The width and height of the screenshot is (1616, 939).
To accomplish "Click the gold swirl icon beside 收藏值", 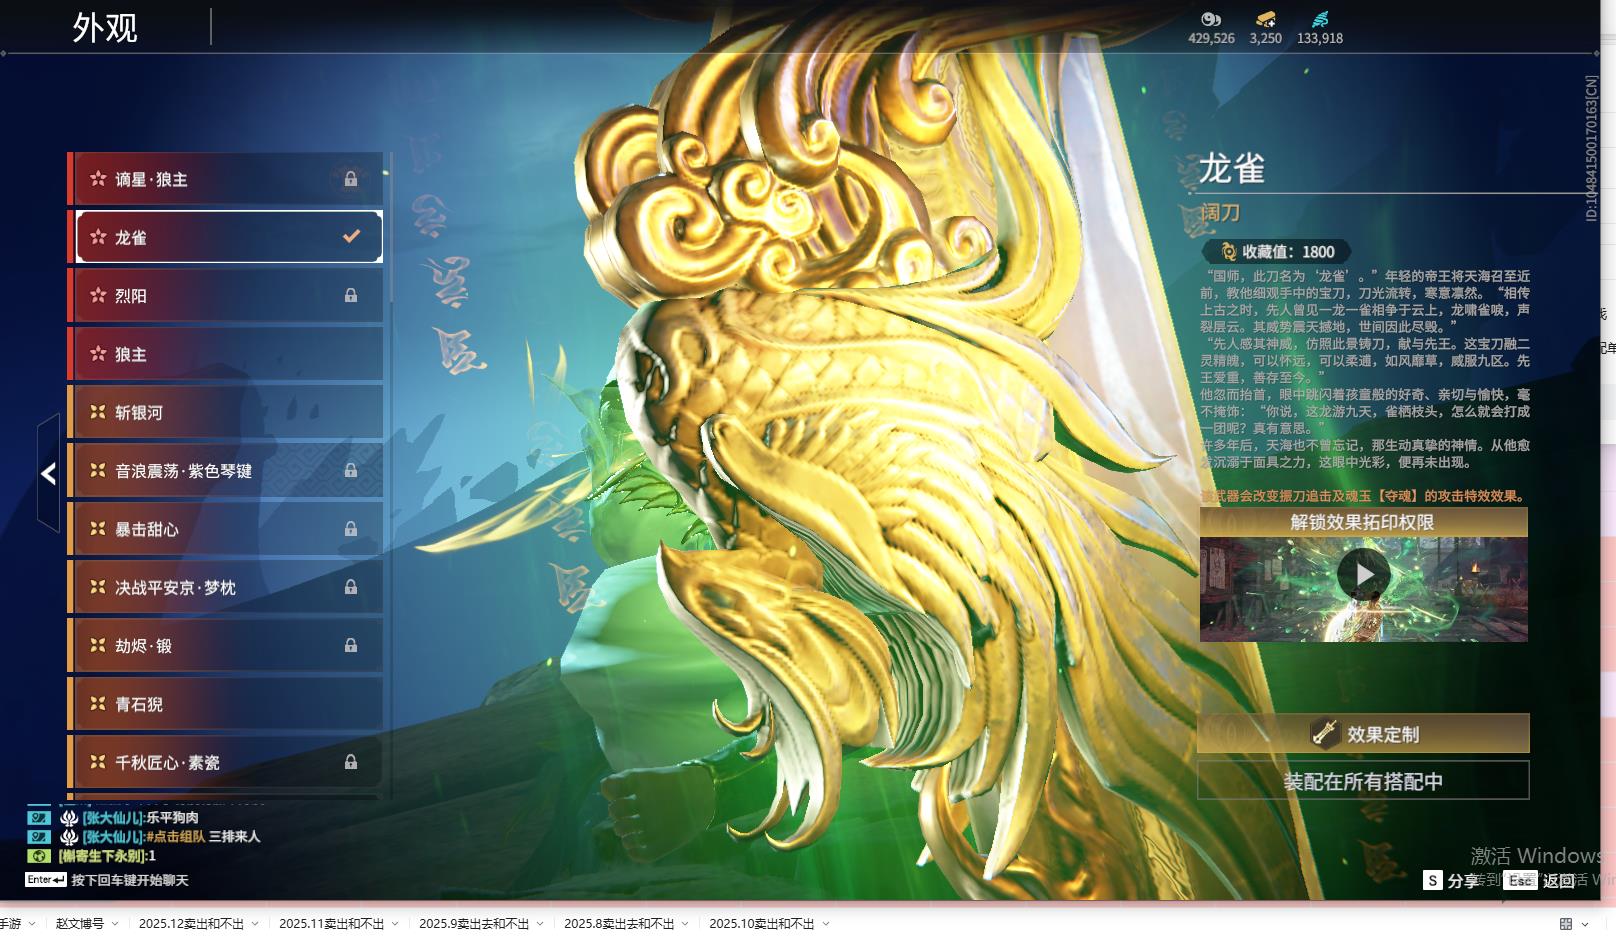I will click(x=1229, y=252).
